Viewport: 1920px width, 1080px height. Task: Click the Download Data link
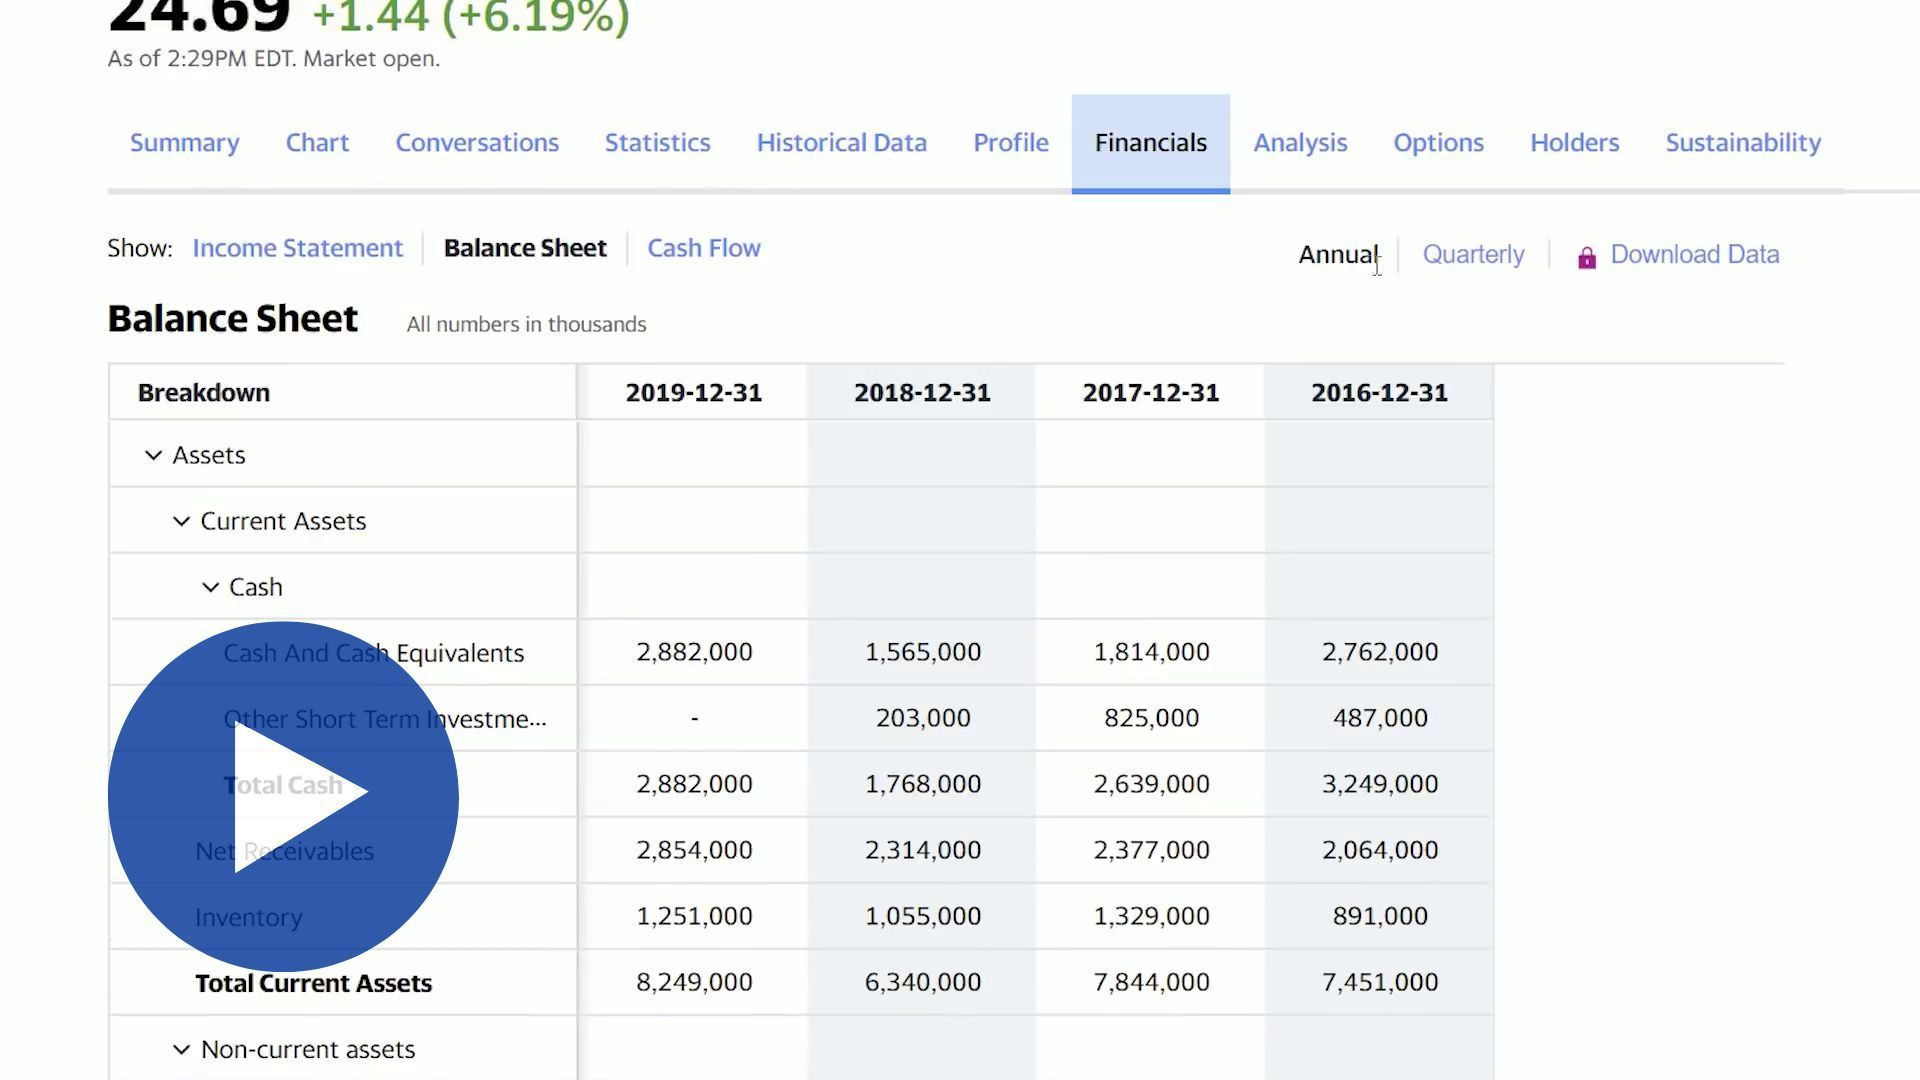tap(1694, 255)
